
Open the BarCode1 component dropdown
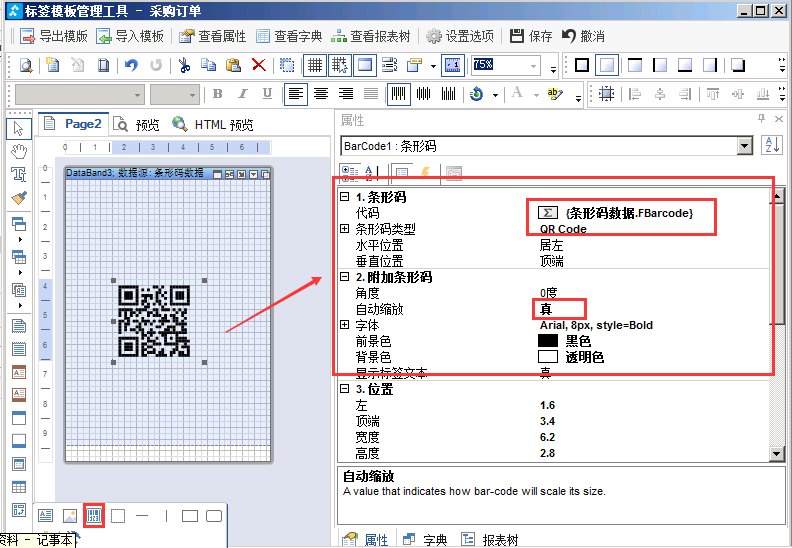[x=745, y=146]
